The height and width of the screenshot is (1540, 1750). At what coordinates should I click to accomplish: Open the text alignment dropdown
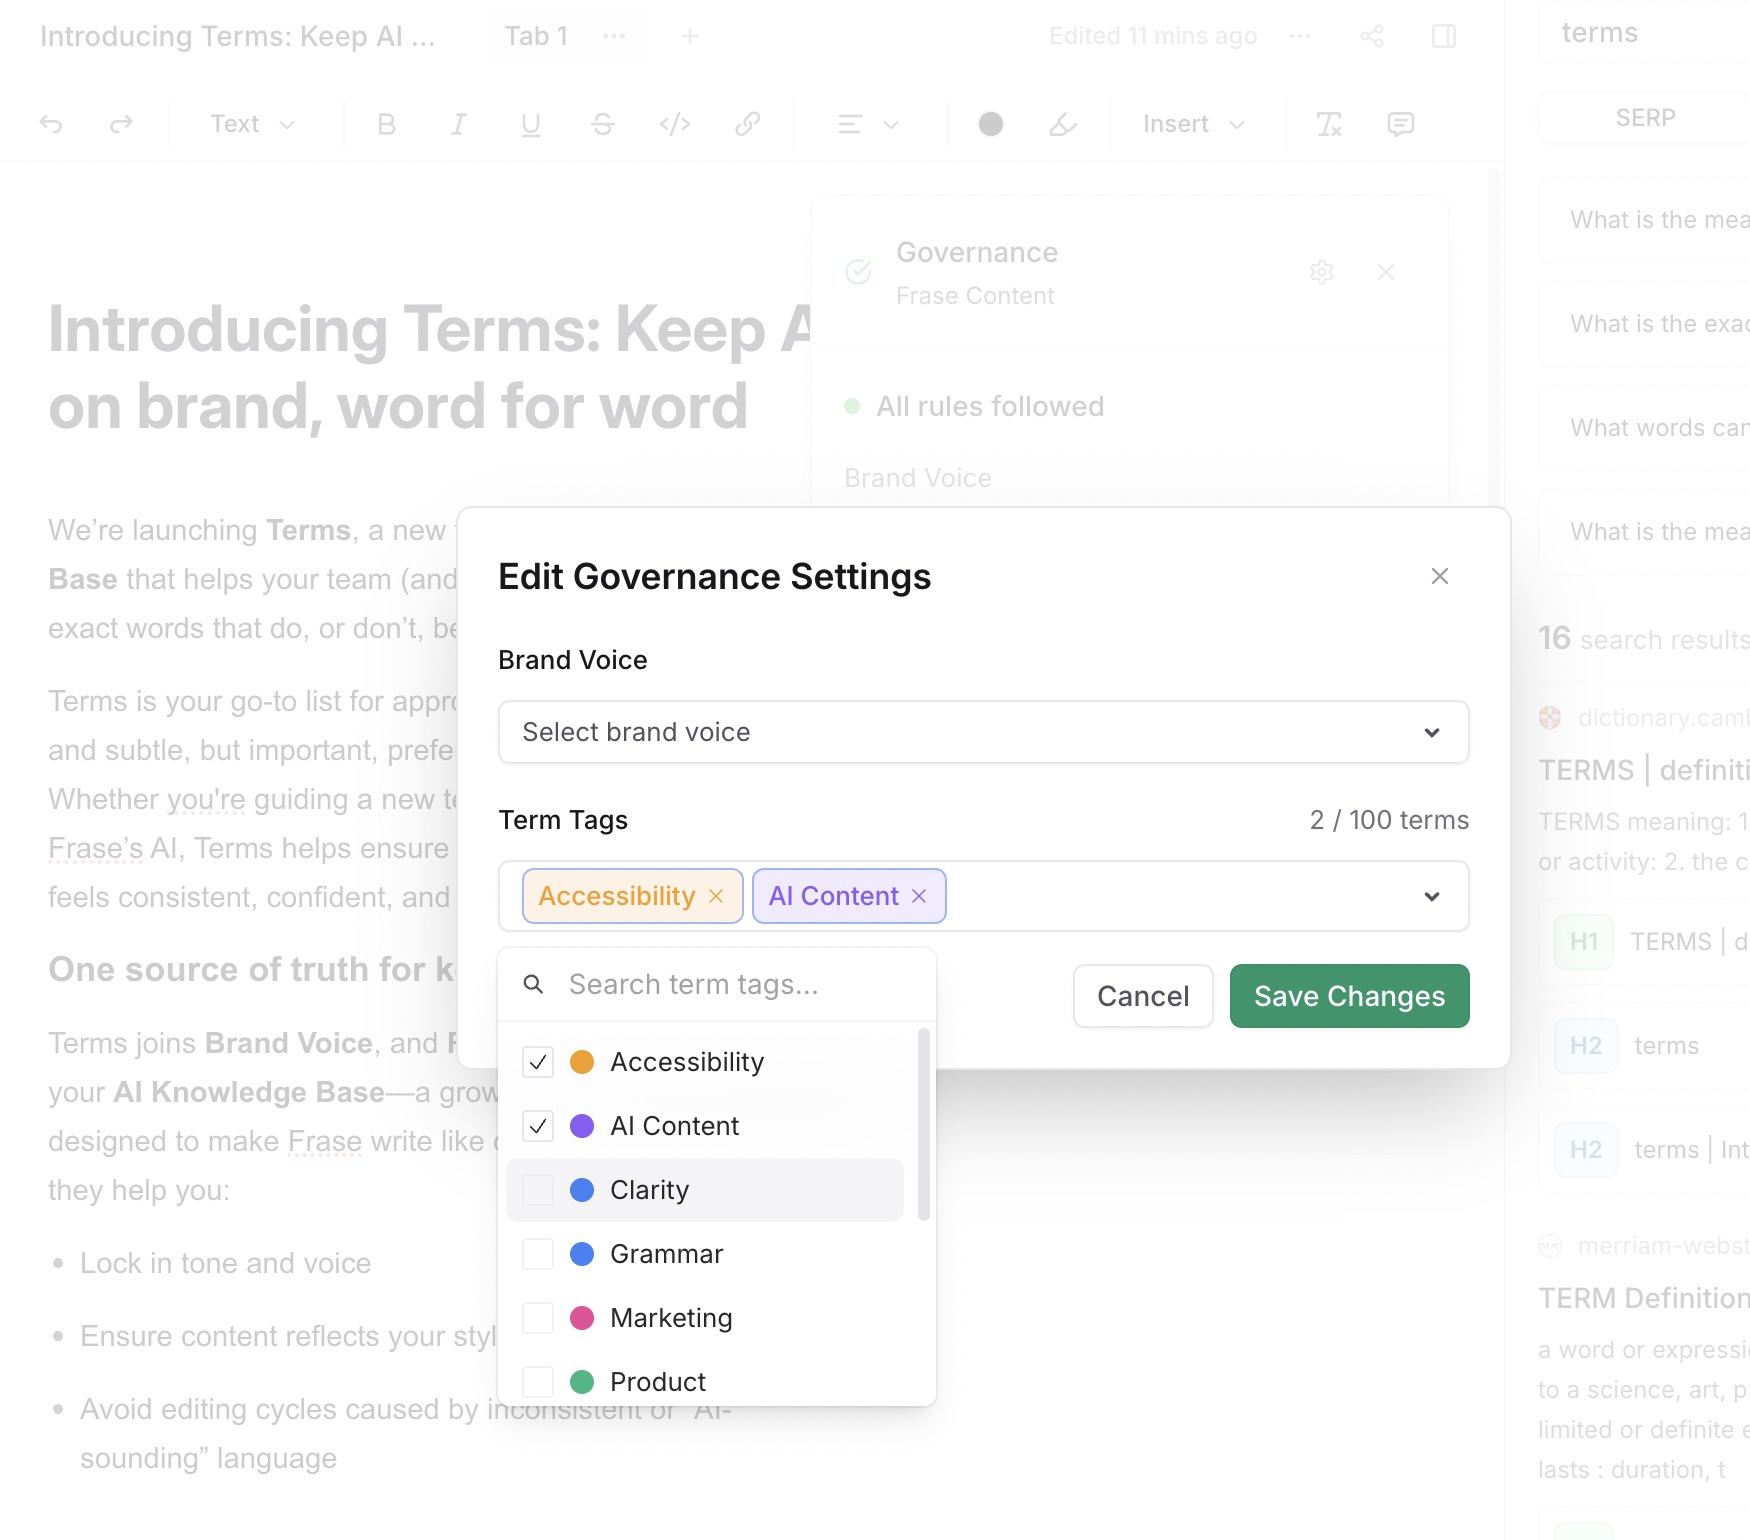tap(868, 124)
